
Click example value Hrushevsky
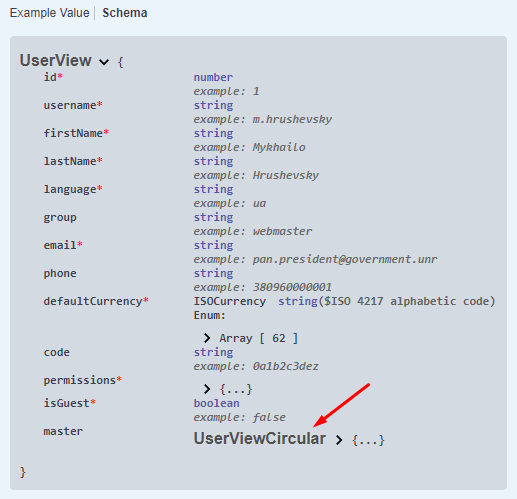pyautogui.click(x=286, y=175)
